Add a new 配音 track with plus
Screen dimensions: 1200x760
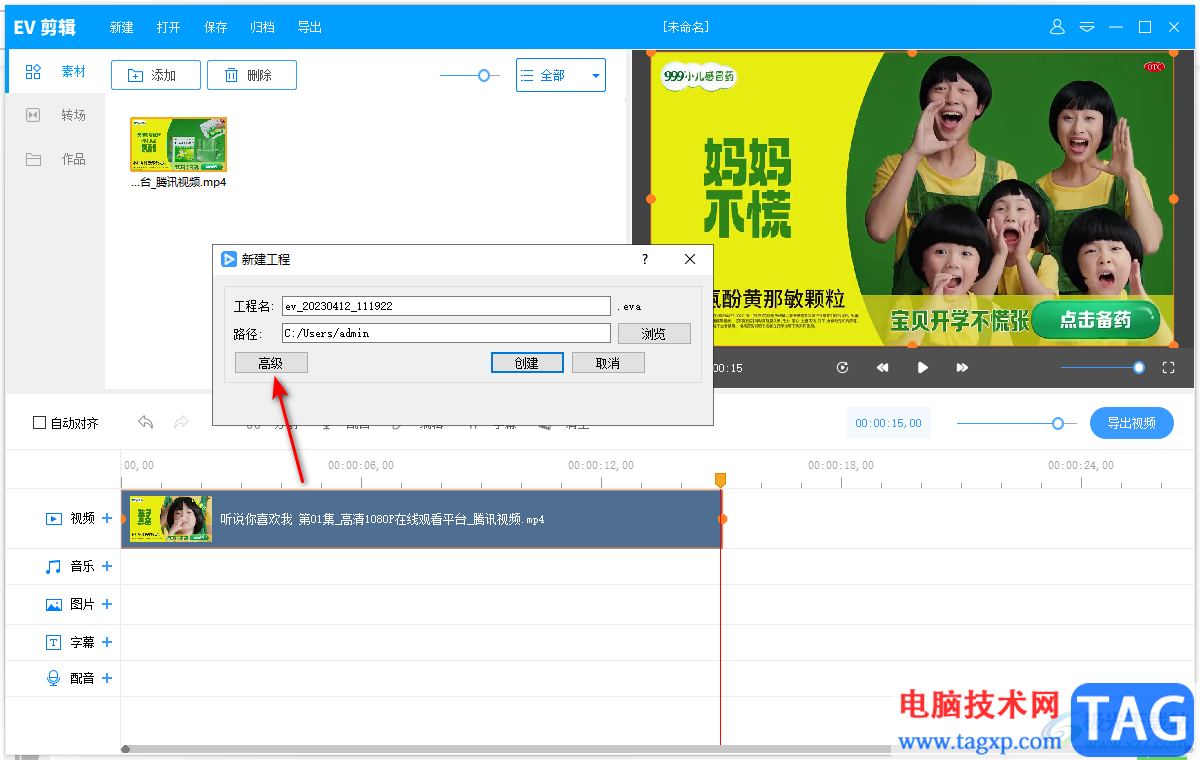[x=107, y=678]
